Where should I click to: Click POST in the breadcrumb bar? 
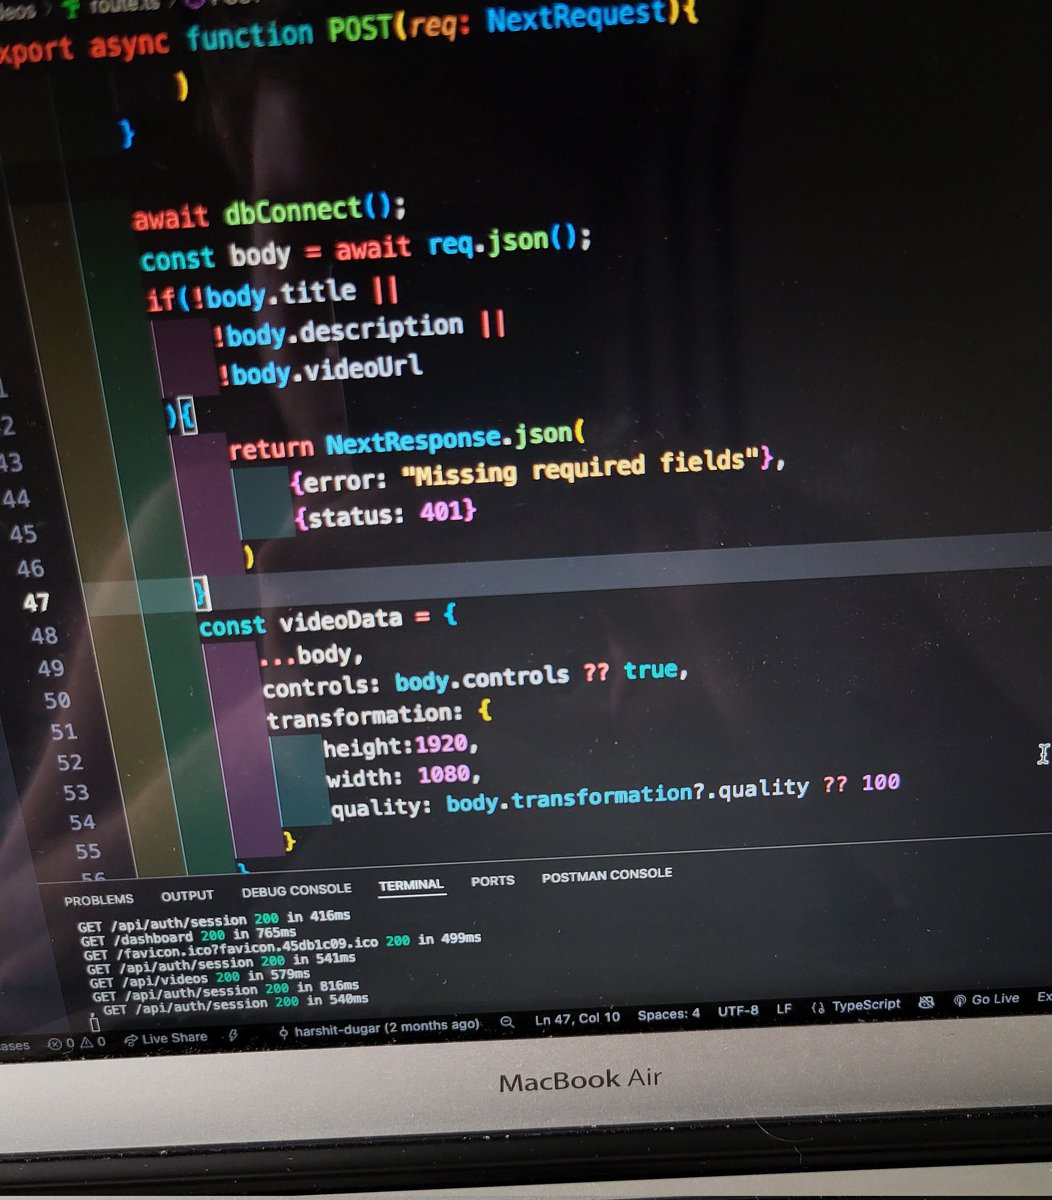coord(228,5)
